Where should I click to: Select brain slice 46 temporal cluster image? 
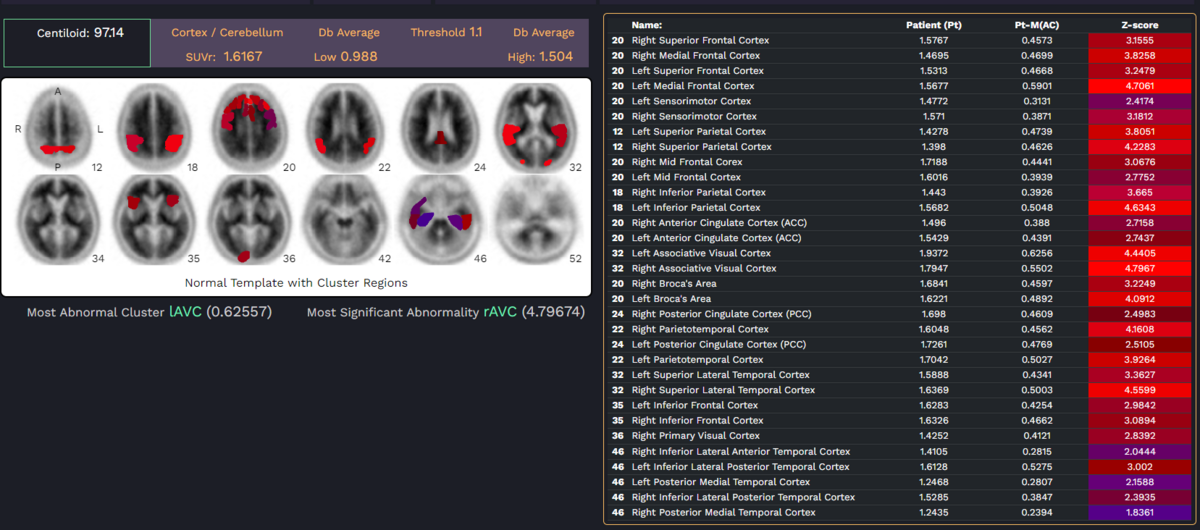click(442, 218)
